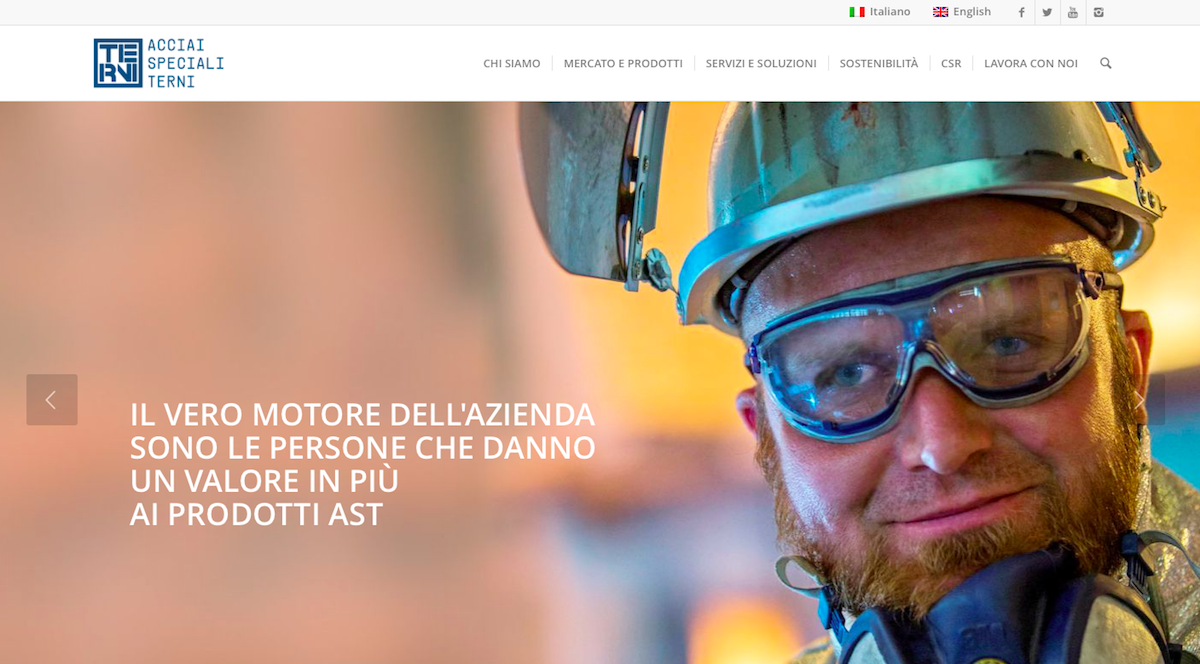Go to previous slide arrow

pyautogui.click(x=52, y=400)
